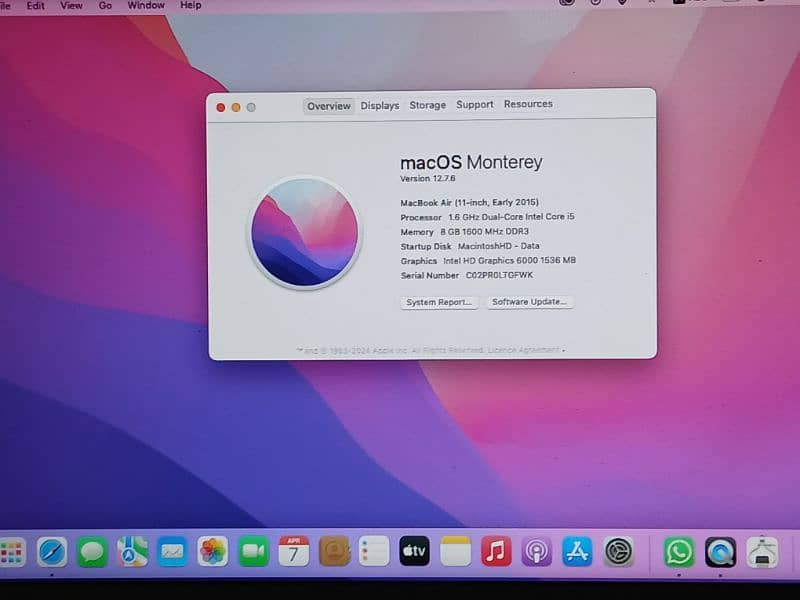Launch Maps from the Dock
This screenshot has width=800, height=600.
(x=133, y=552)
